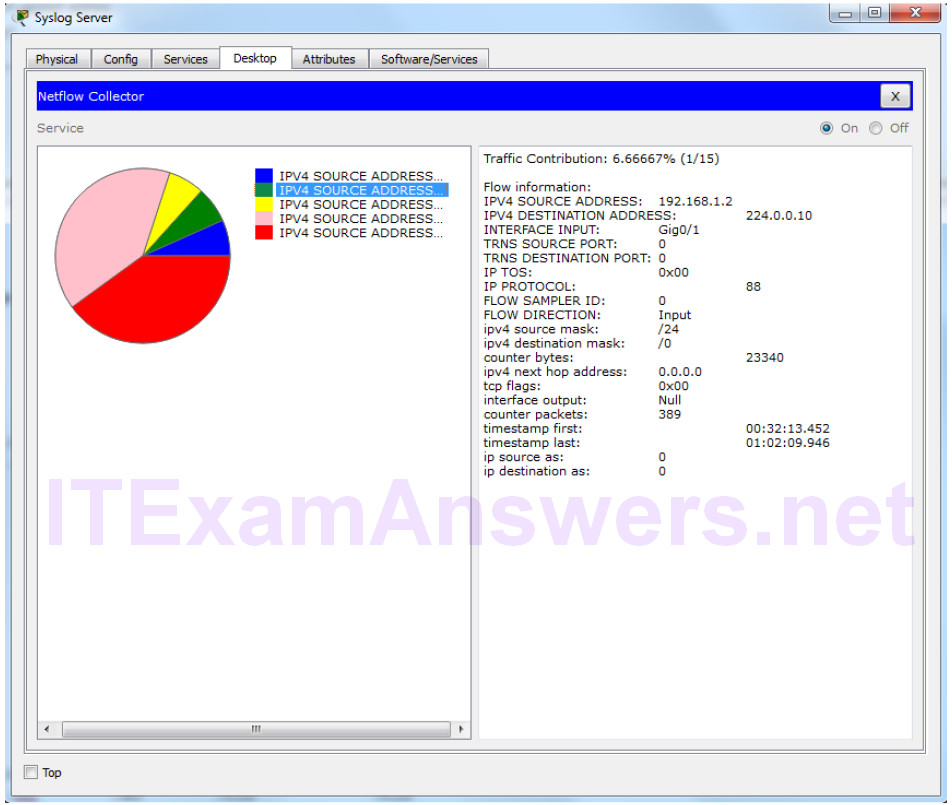Viewport: 952px width, 805px height.
Task: Enable the Top checkbox
Action: [31, 772]
